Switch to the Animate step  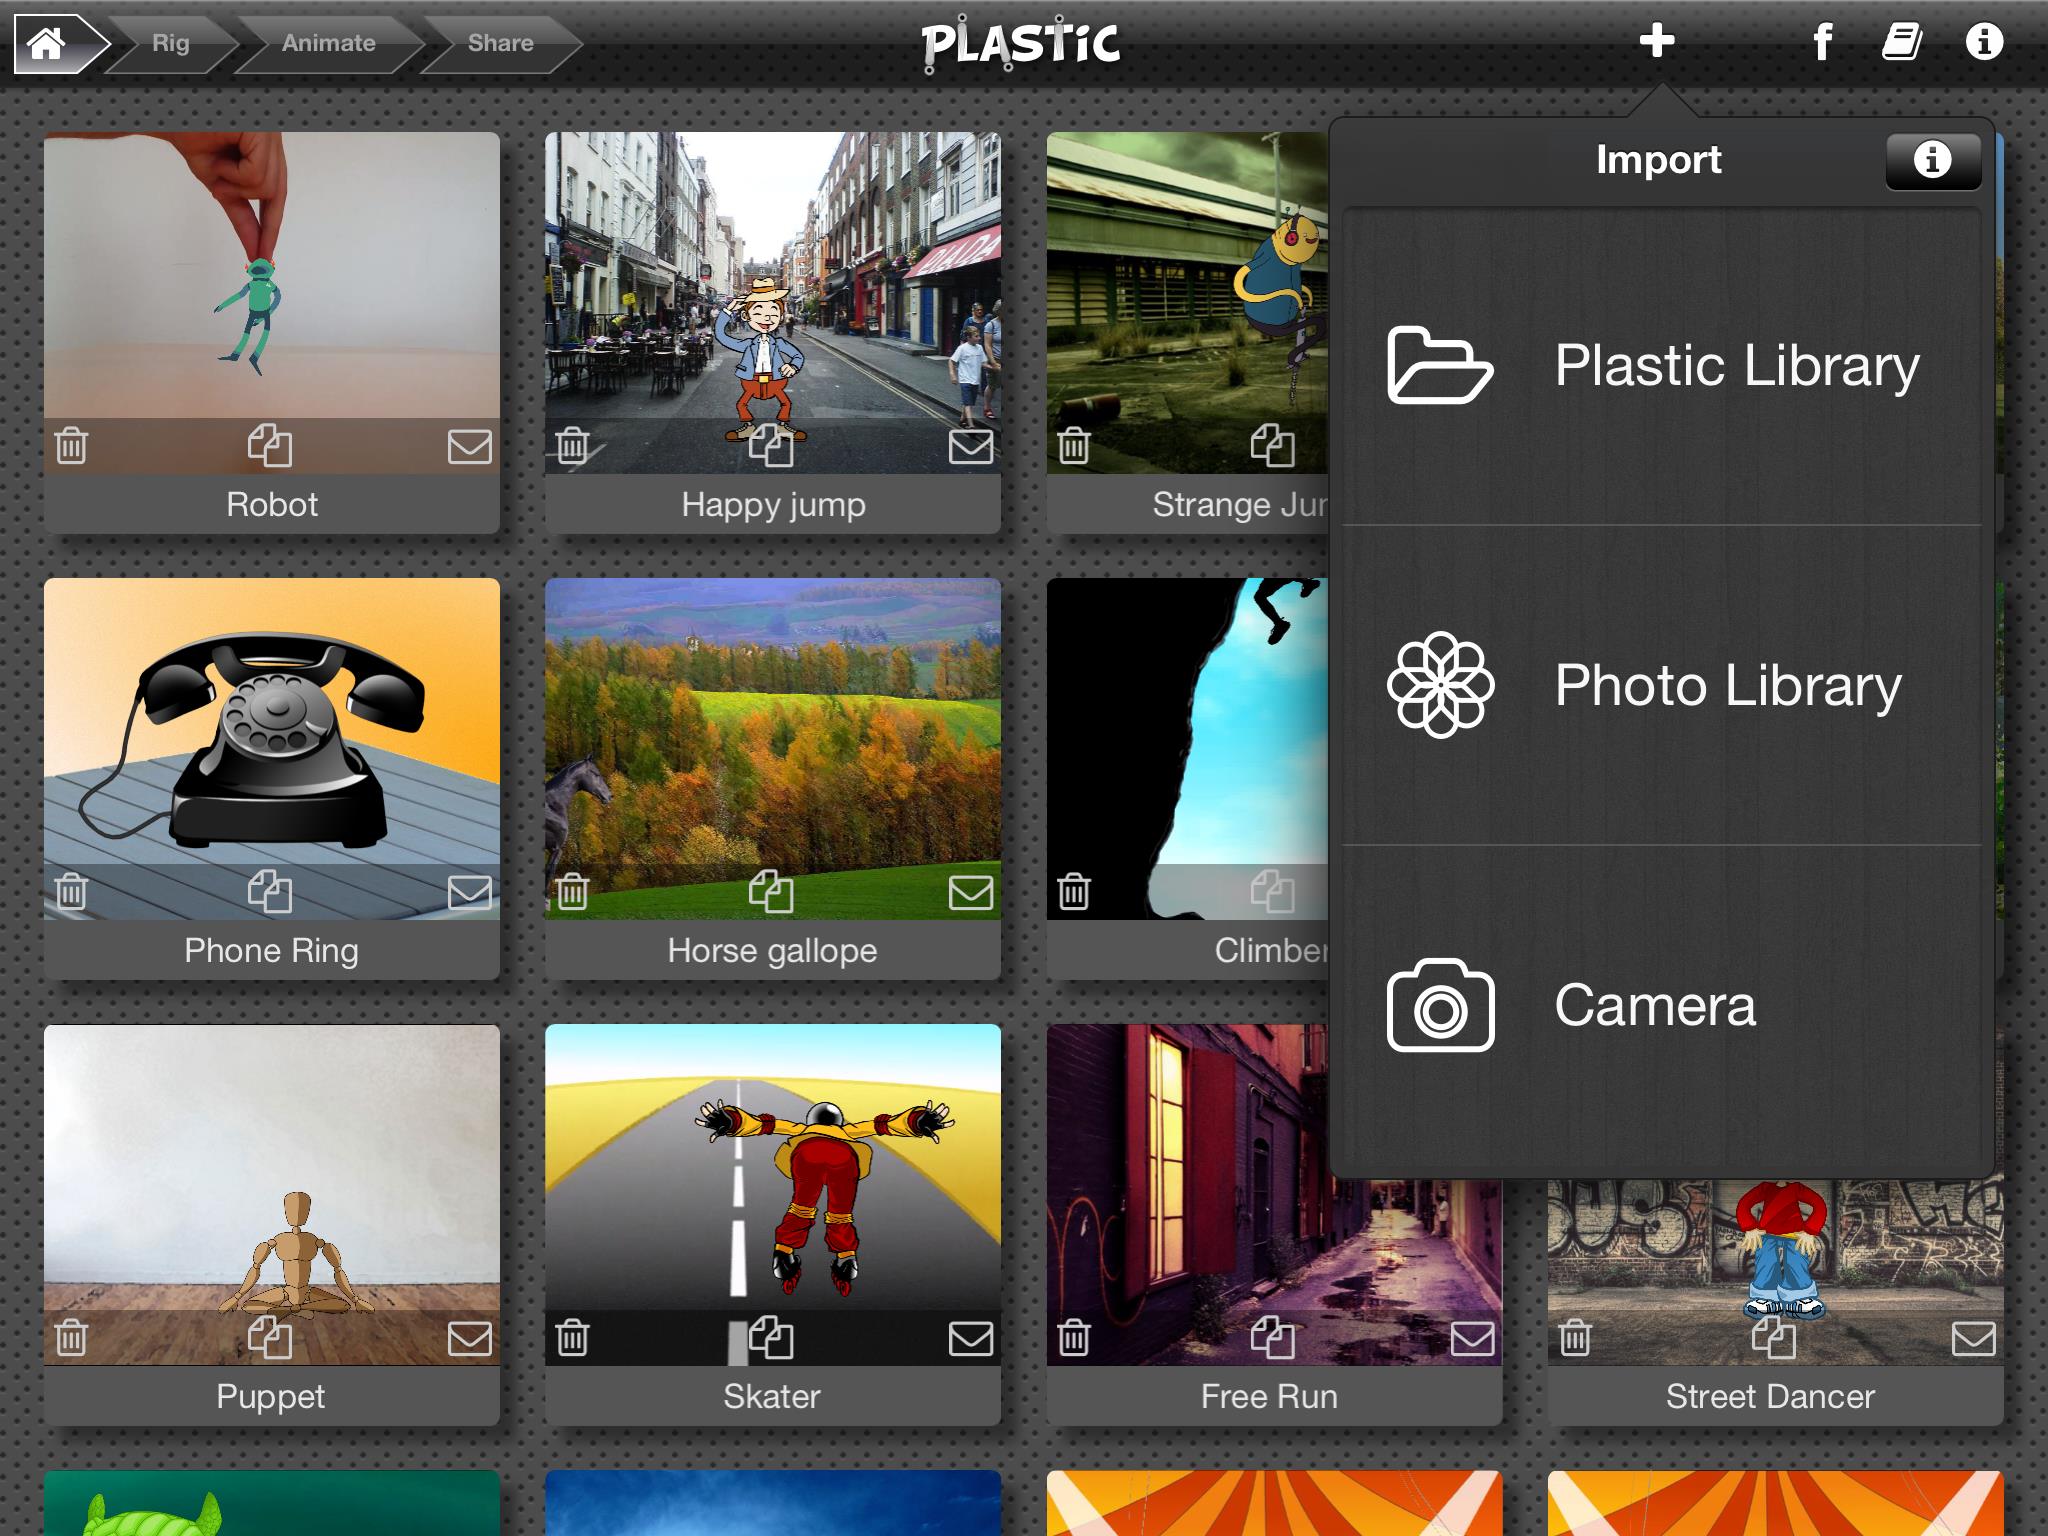pos(329,44)
